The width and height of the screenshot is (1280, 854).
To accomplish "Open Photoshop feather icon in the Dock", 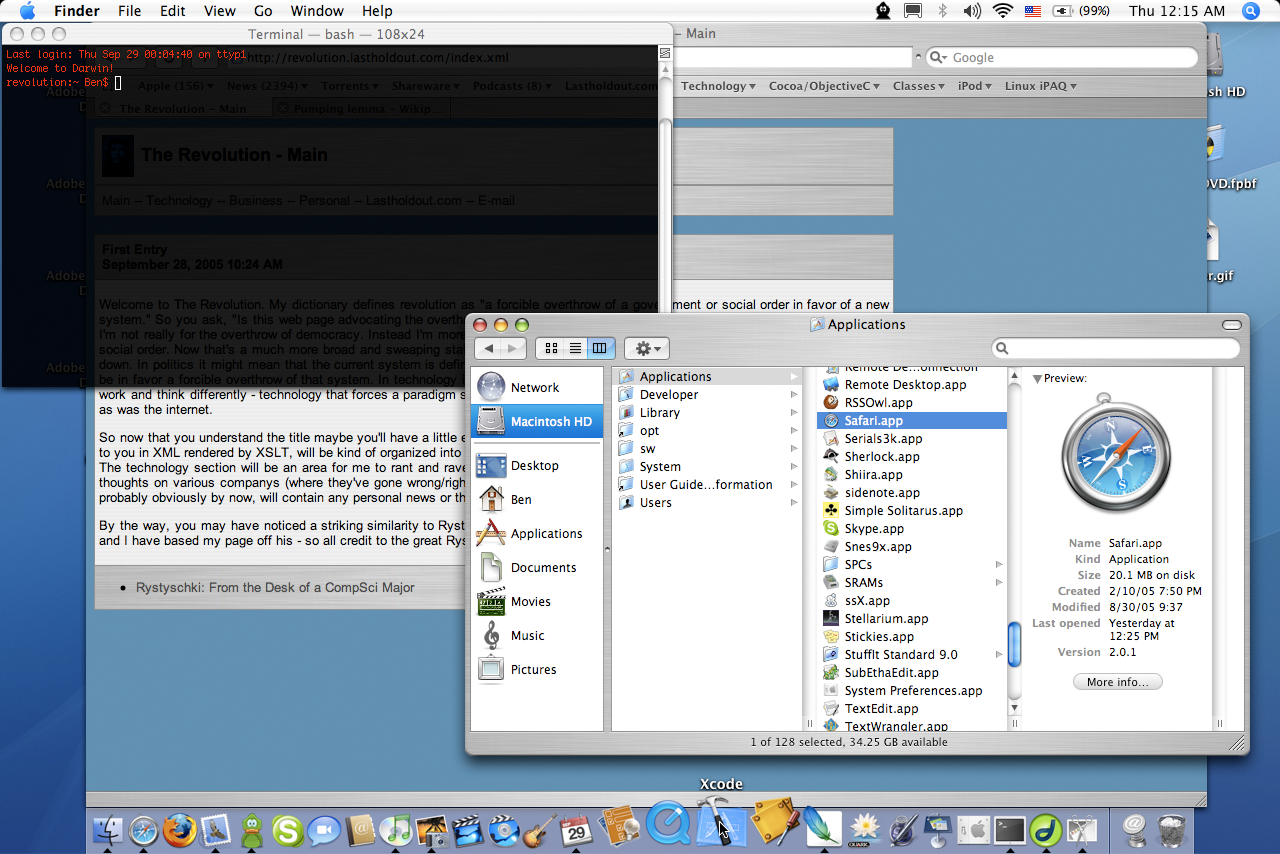I will coord(822,826).
